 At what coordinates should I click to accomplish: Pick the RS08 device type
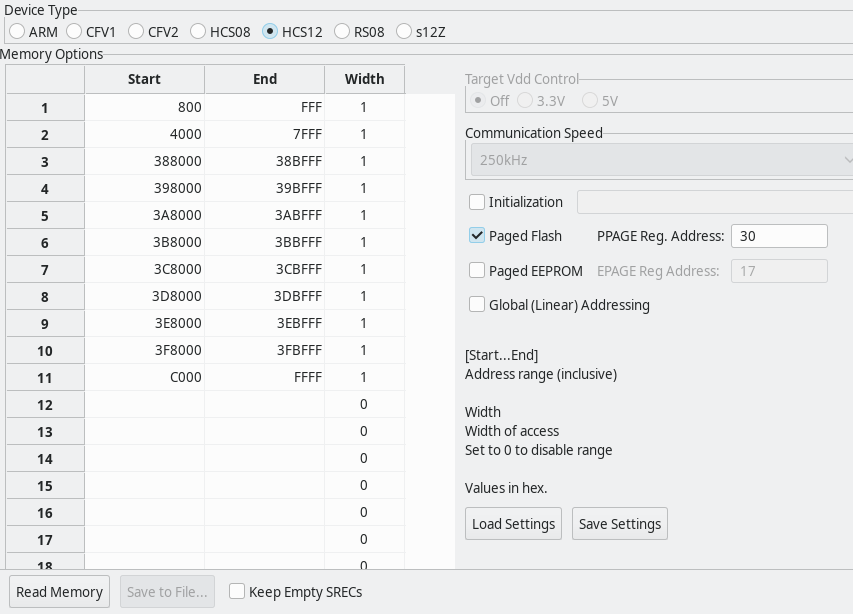[342, 32]
